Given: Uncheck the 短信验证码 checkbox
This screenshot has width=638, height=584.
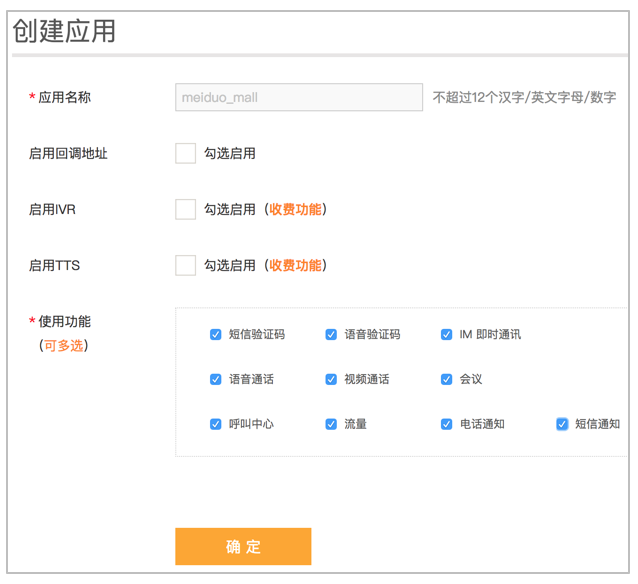Looking at the screenshot, I should click(215, 334).
